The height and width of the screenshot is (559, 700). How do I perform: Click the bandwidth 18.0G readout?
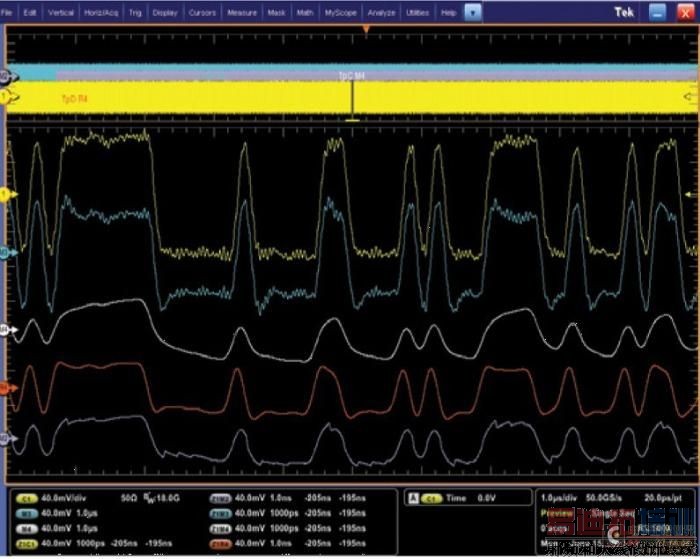(x=162, y=498)
